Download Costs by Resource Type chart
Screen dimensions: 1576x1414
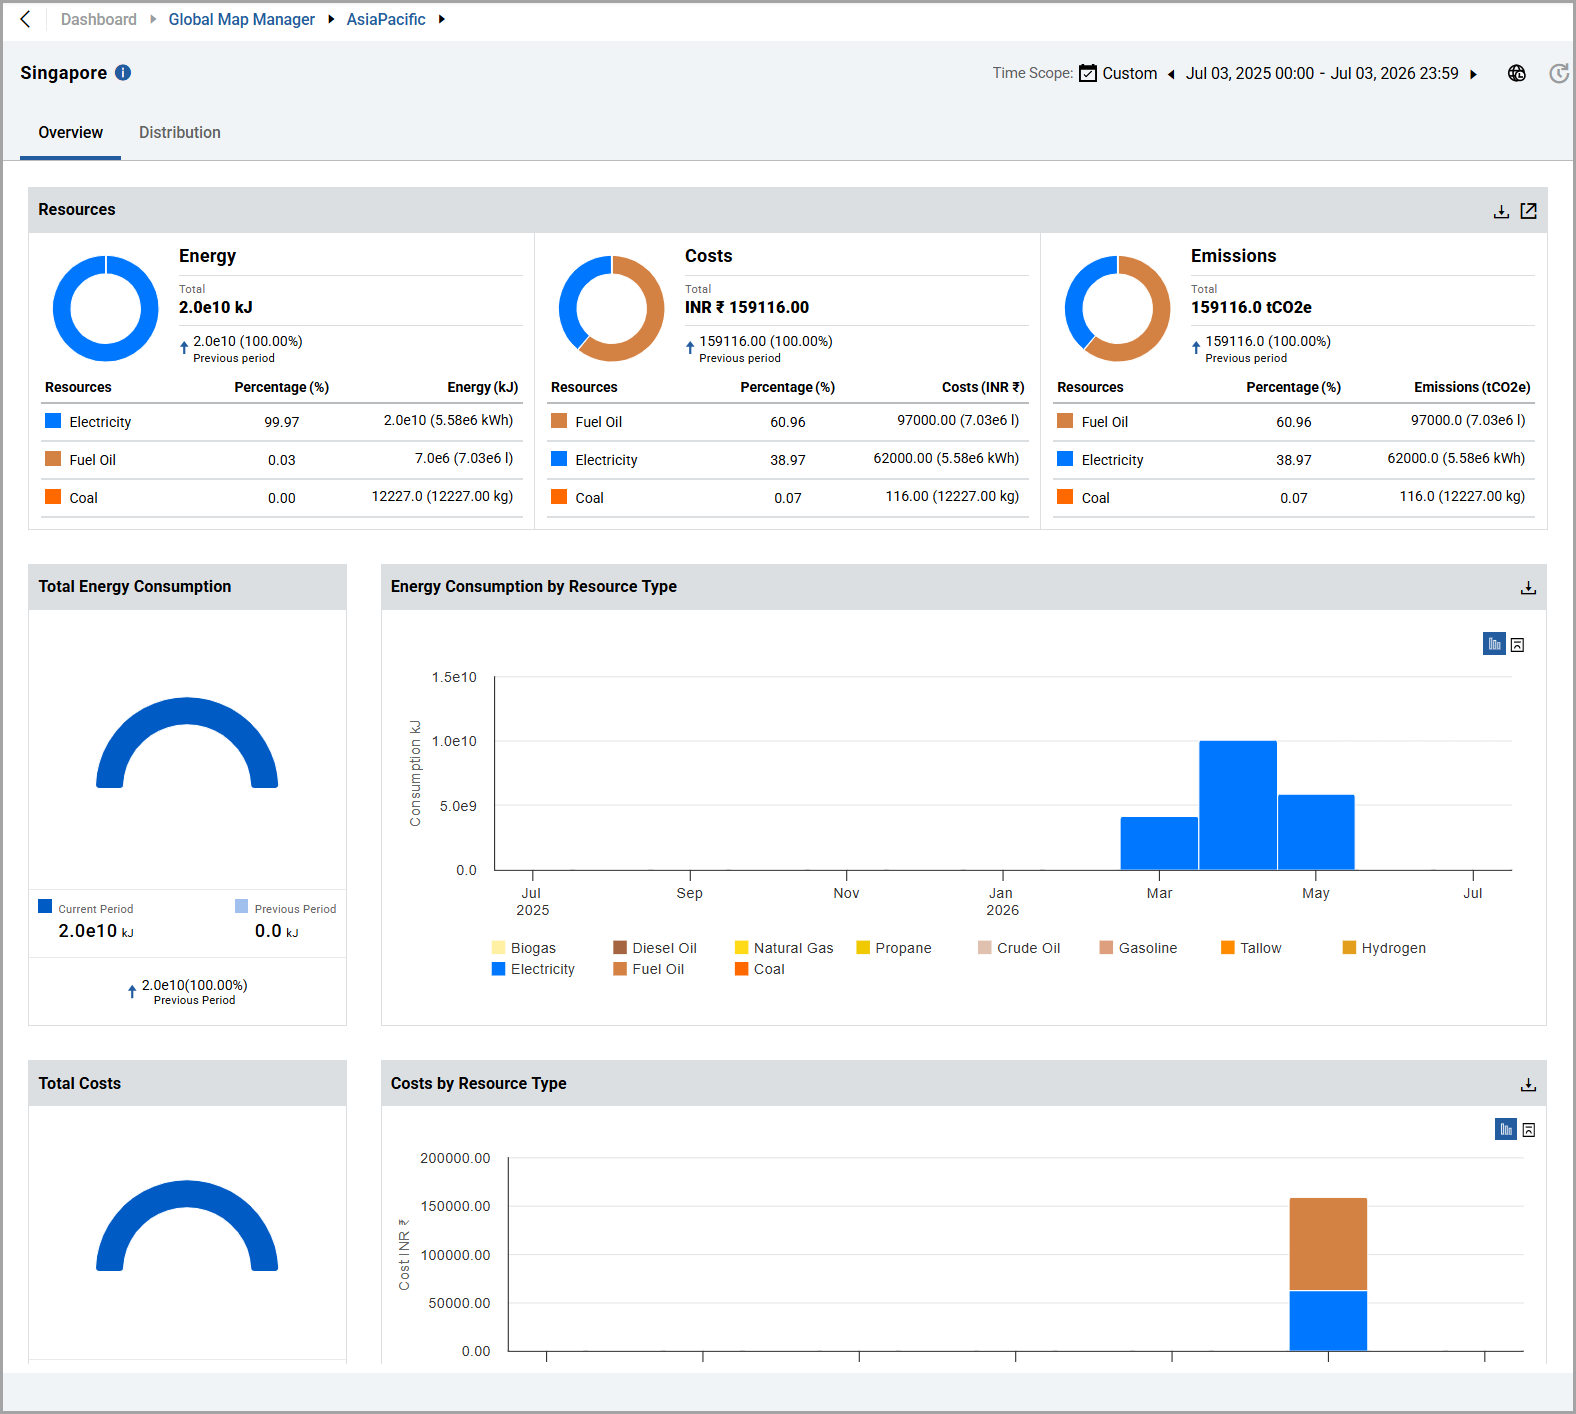pos(1528,1085)
